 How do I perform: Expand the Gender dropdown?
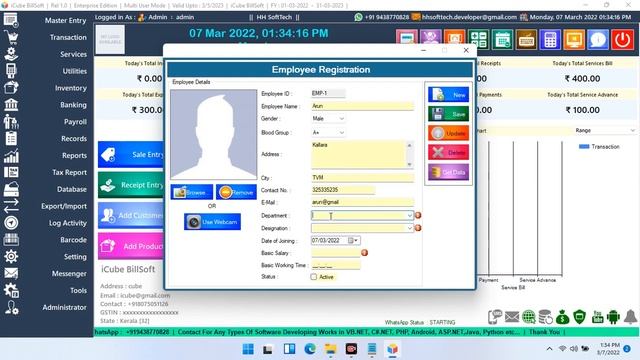pos(342,119)
